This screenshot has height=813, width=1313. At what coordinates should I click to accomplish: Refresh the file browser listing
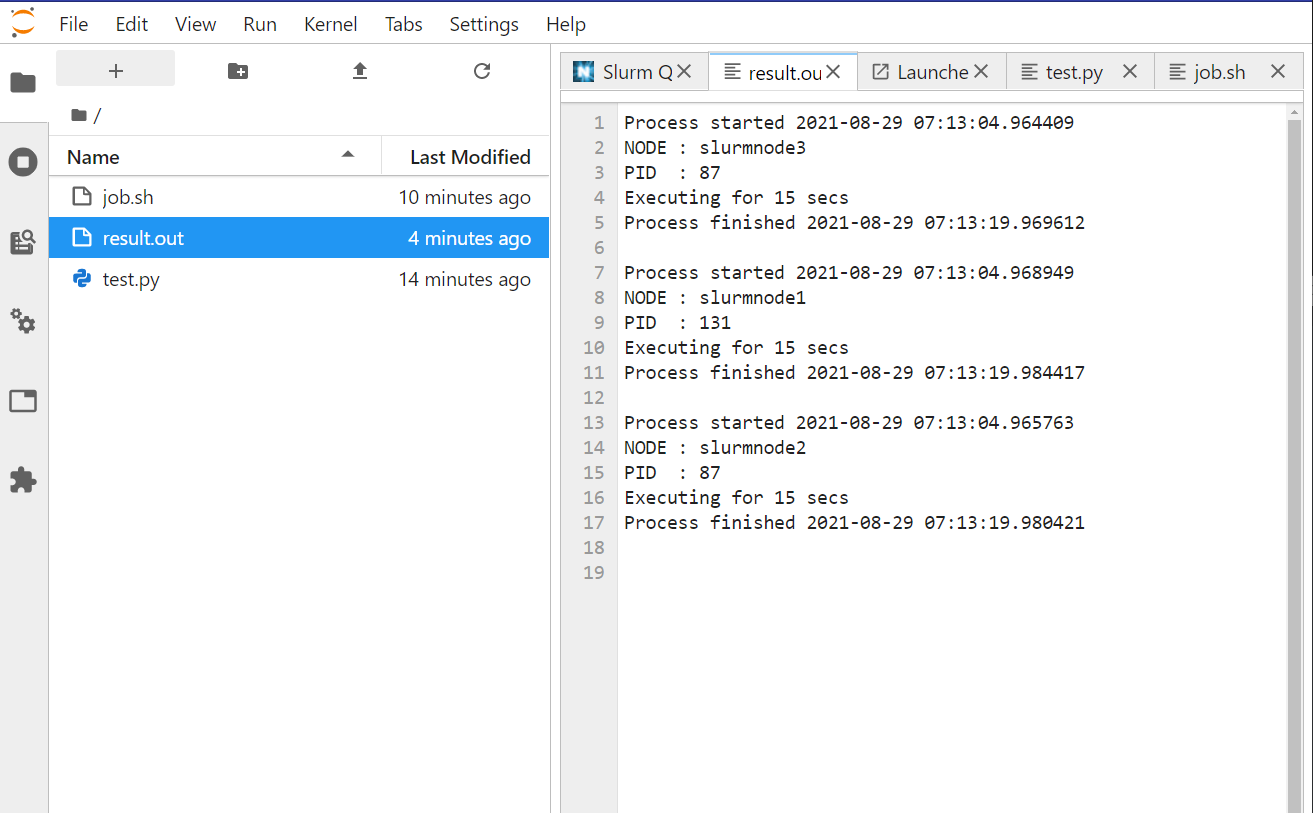click(481, 71)
